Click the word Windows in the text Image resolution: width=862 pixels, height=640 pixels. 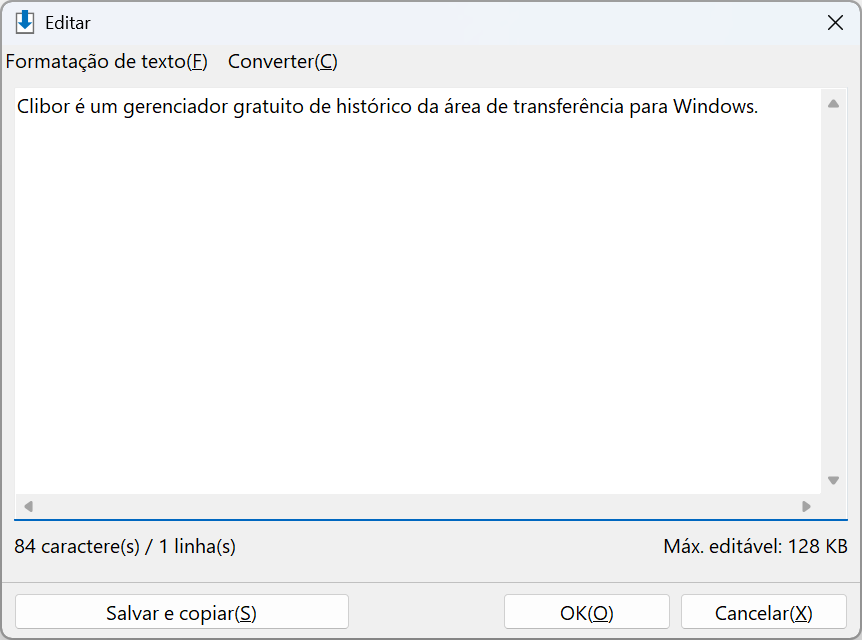(716, 106)
